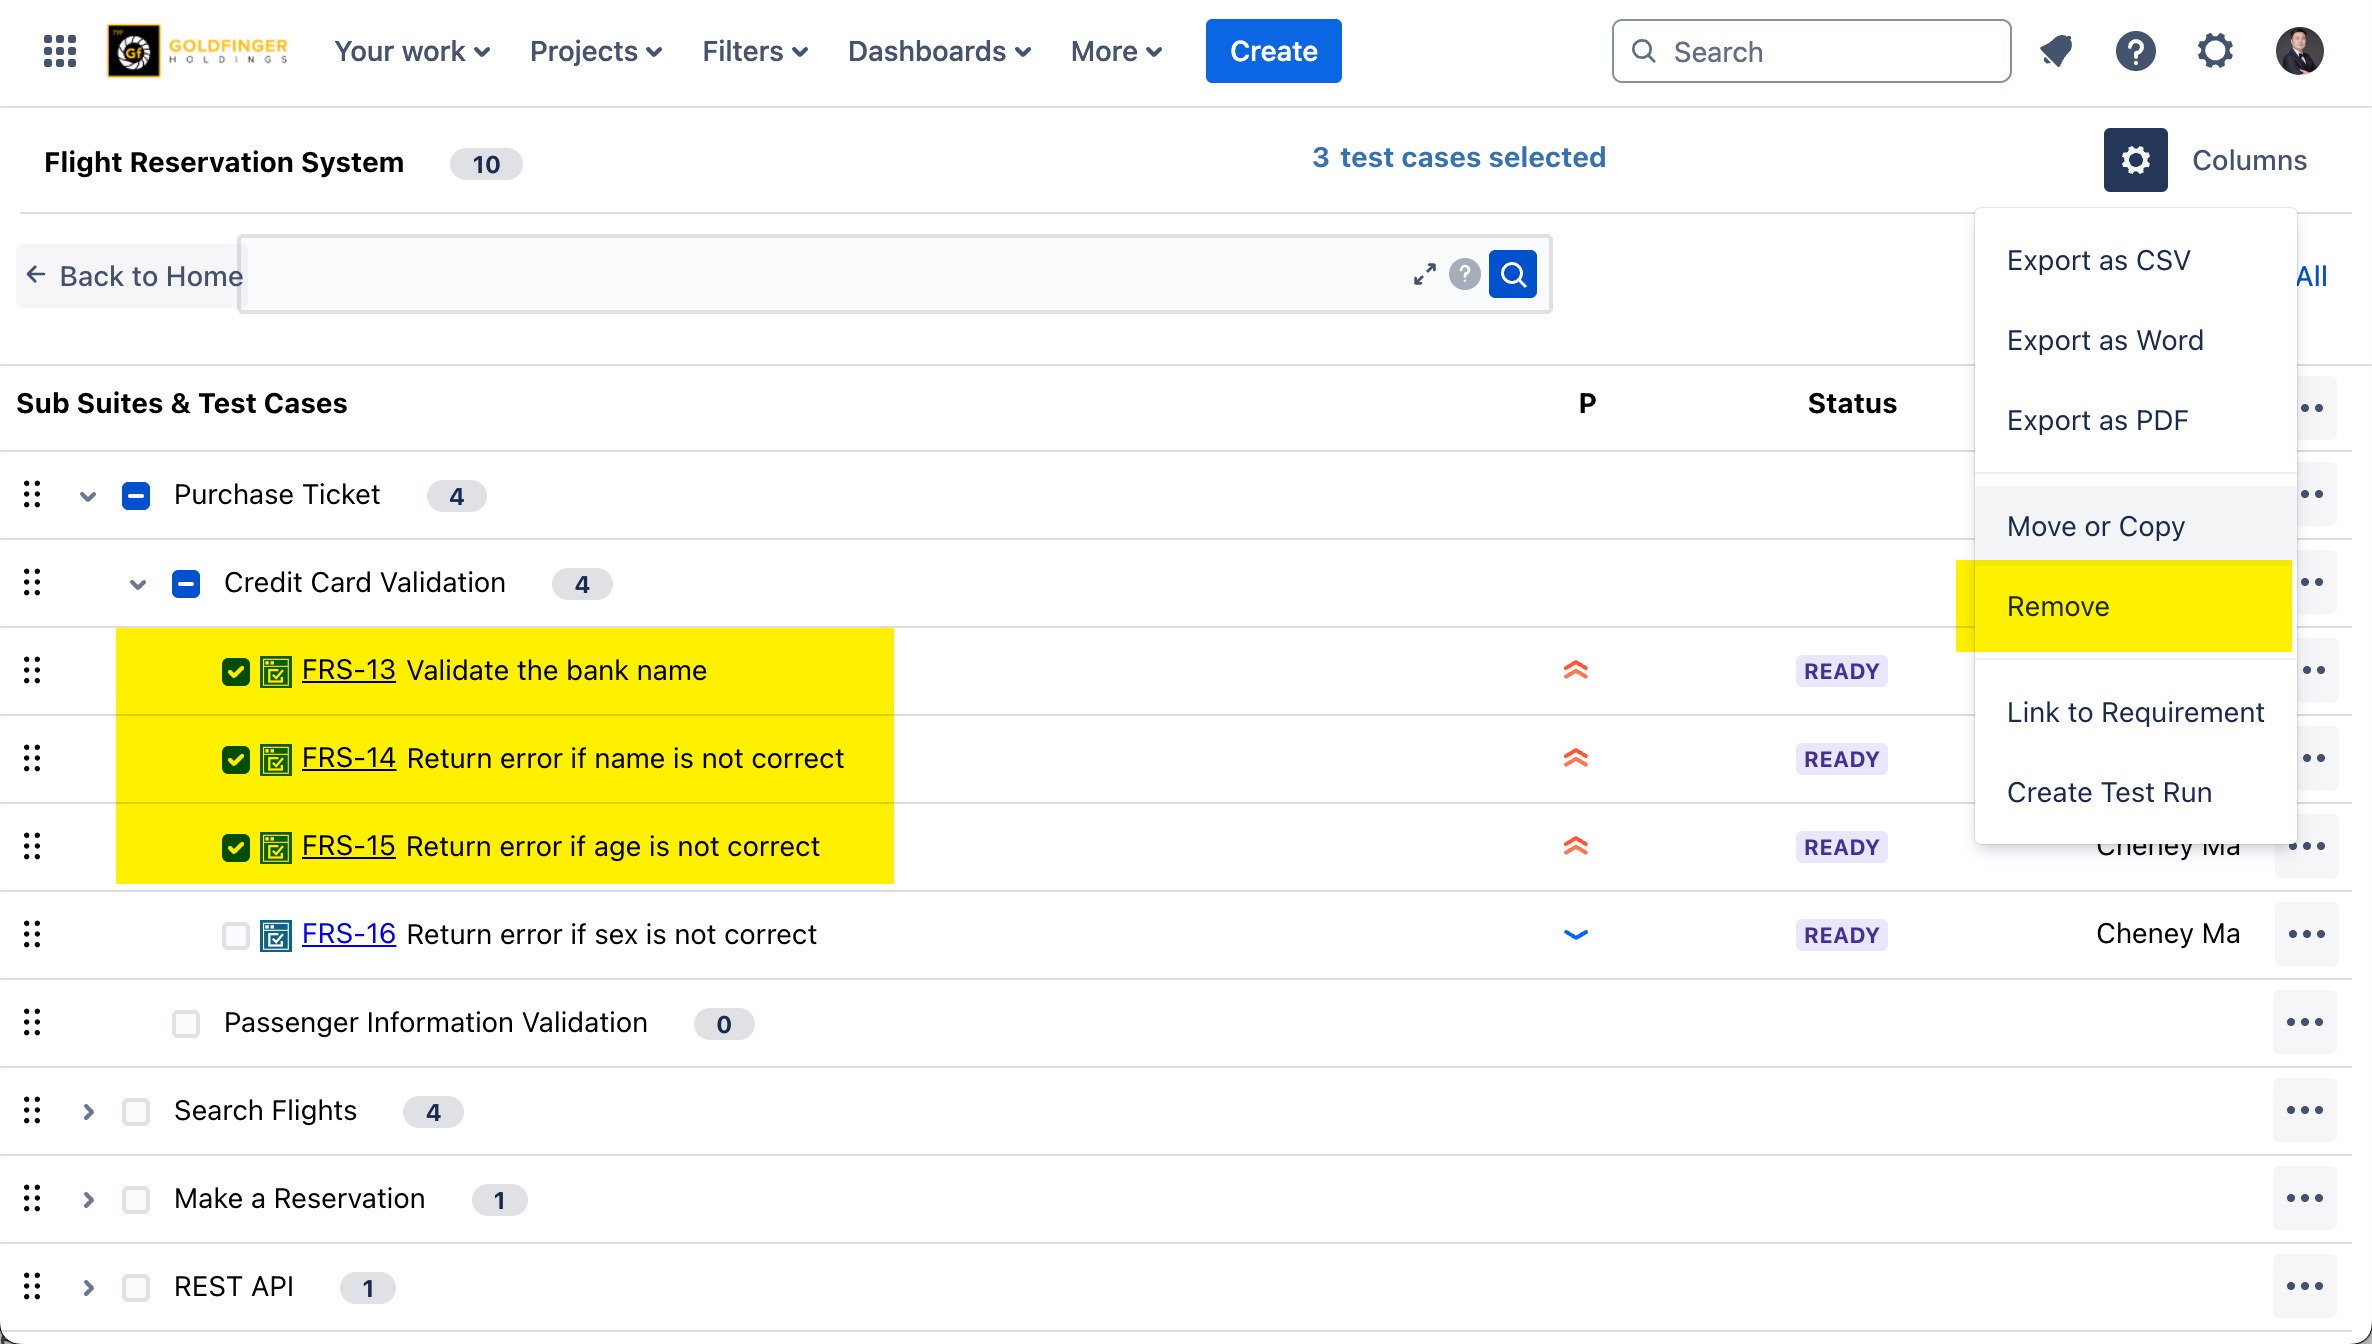Click the notifications bell icon
The width and height of the screenshot is (2372, 1344).
(2056, 51)
